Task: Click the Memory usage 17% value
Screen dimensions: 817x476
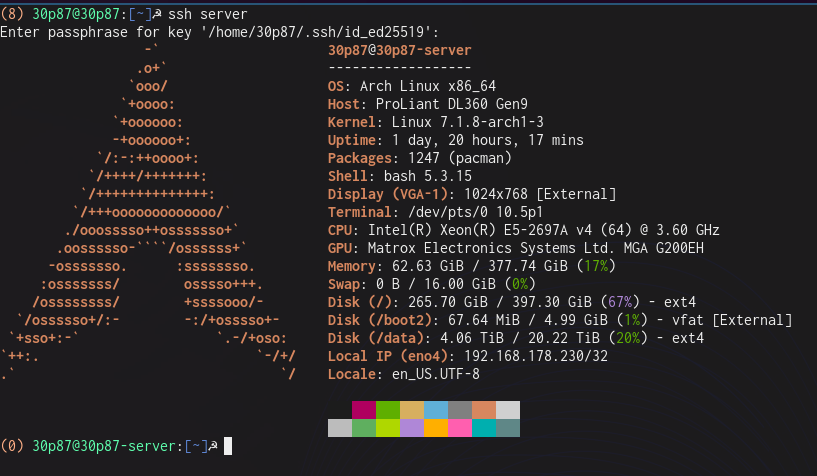Action: point(596,266)
